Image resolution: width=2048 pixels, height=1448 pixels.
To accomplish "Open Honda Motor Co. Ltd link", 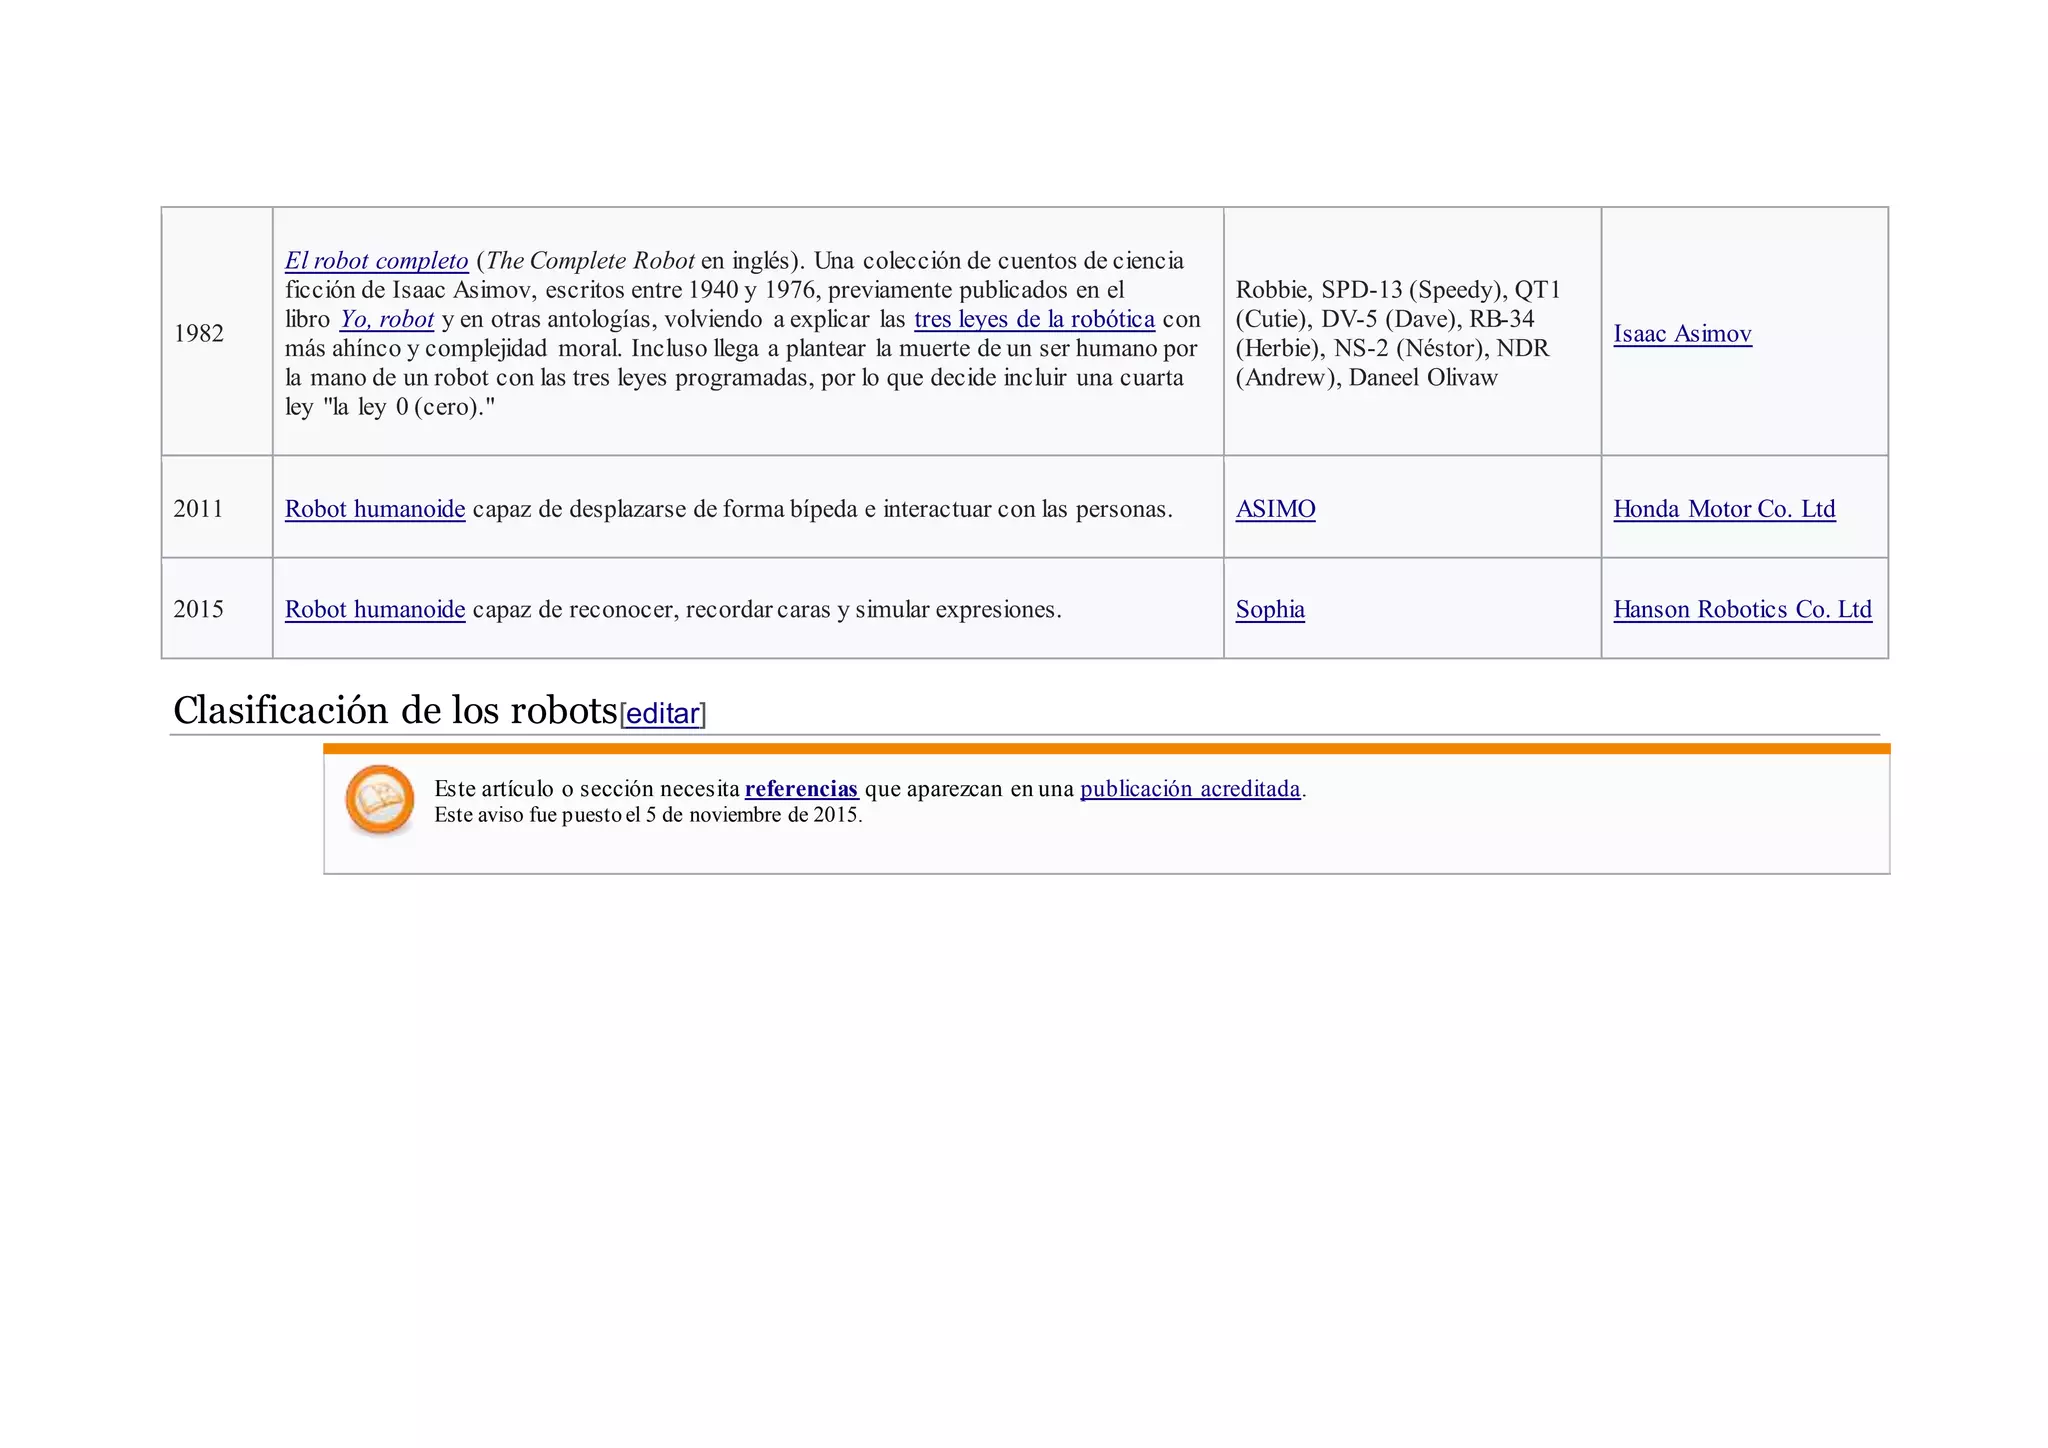I will coord(1724,509).
